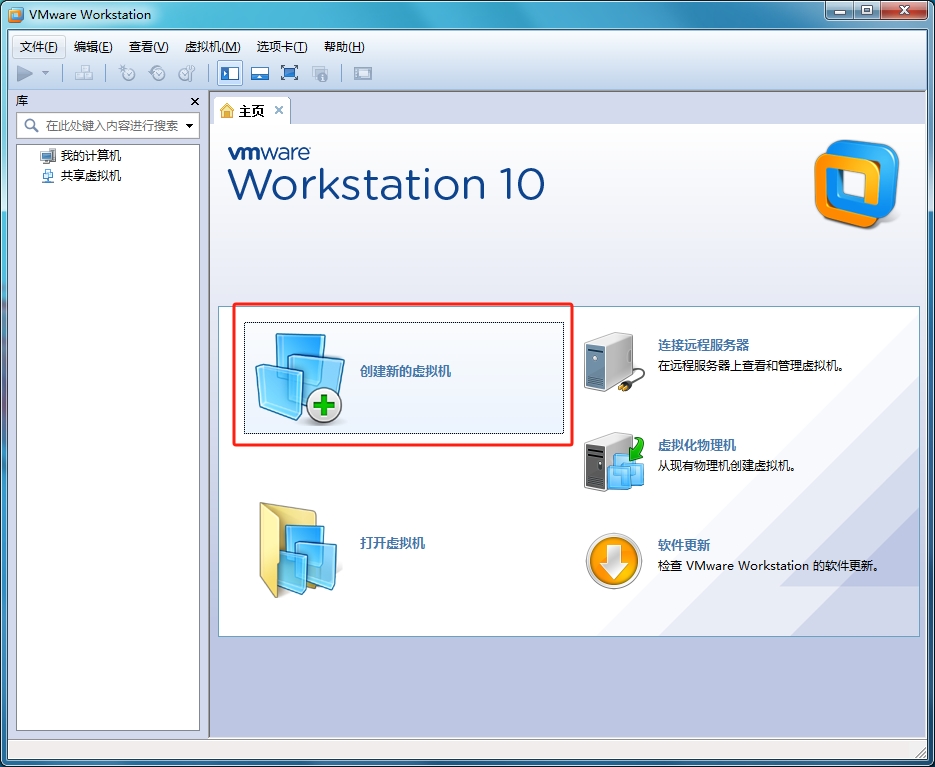Click the library search input field

[110, 126]
